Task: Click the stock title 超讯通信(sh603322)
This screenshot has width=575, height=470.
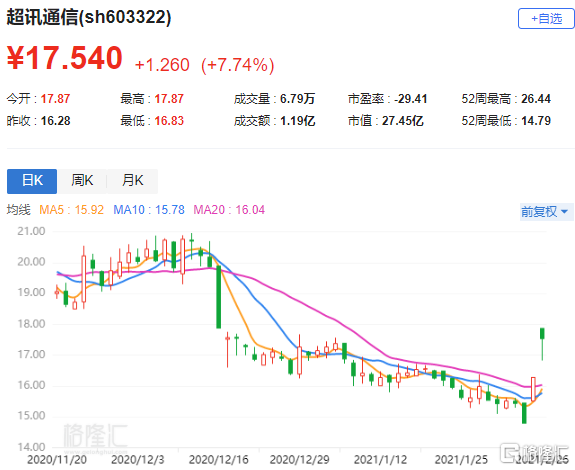Action: point(89,17)
